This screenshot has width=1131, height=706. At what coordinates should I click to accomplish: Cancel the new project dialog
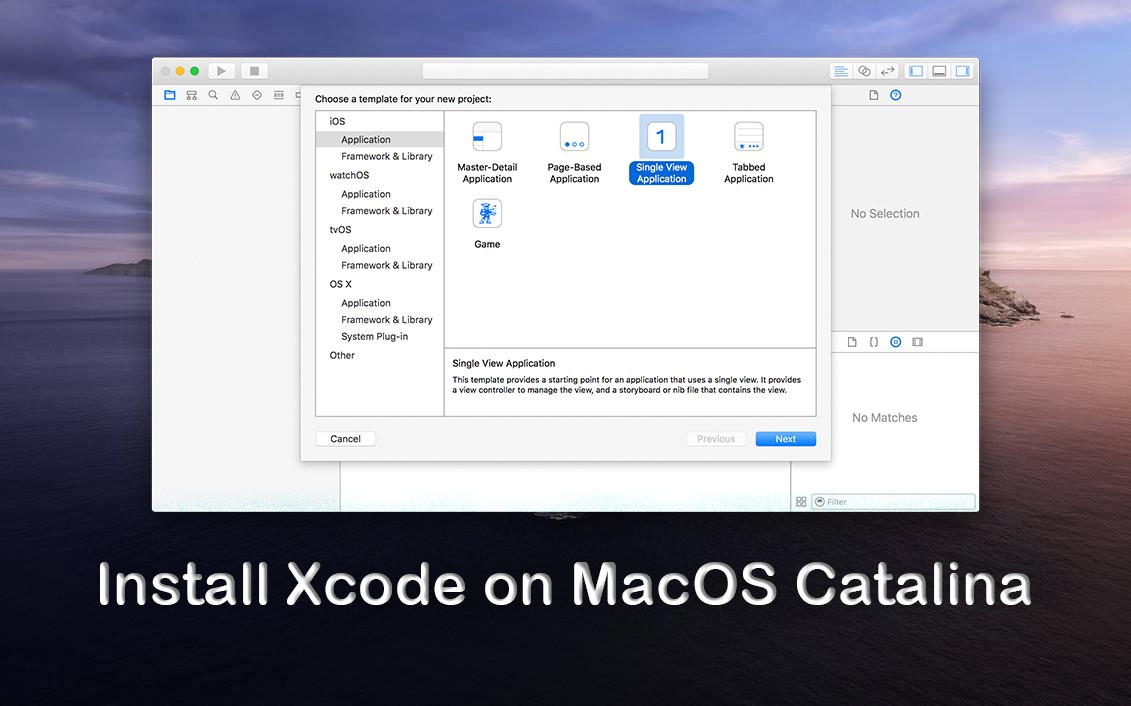coord(346,438)
